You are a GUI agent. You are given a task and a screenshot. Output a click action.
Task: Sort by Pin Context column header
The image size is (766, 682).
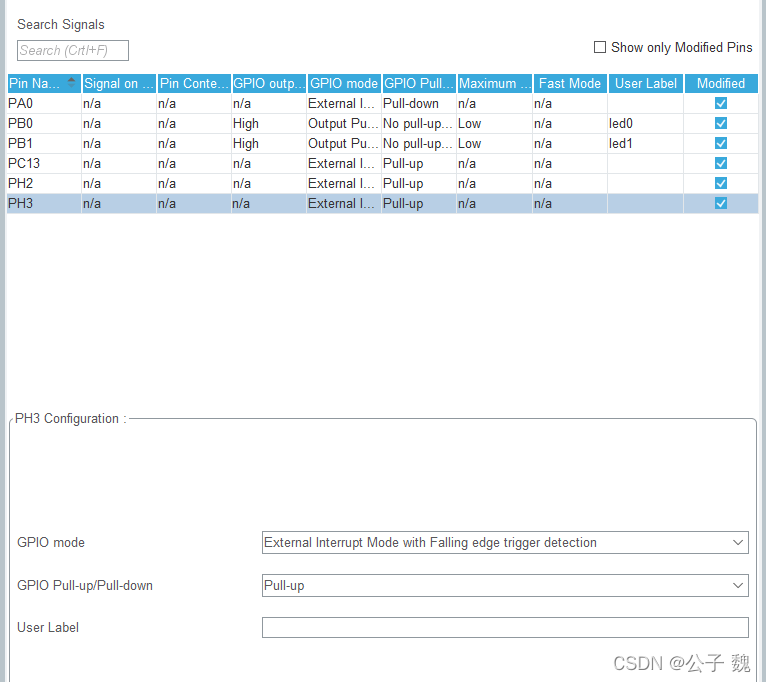[194, 84]
